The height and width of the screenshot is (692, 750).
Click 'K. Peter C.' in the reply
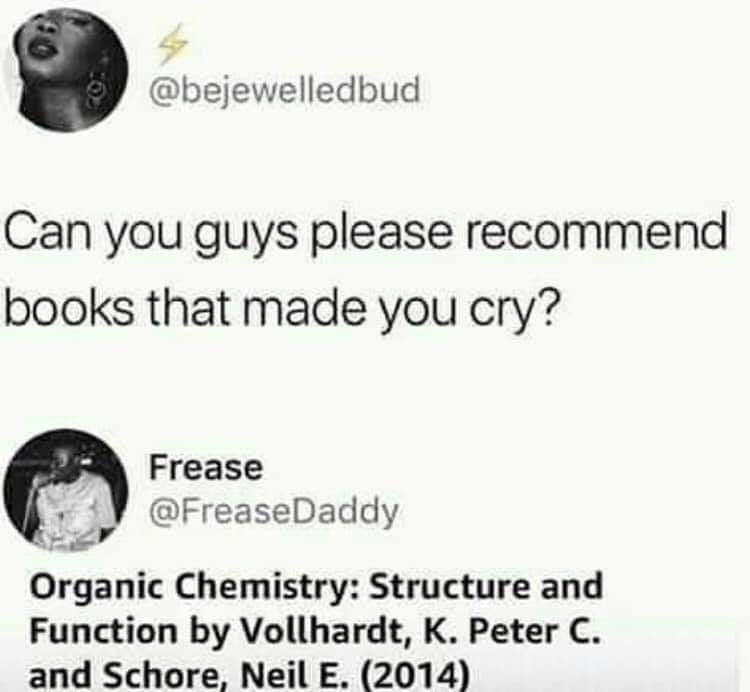(x=511, y=630)
